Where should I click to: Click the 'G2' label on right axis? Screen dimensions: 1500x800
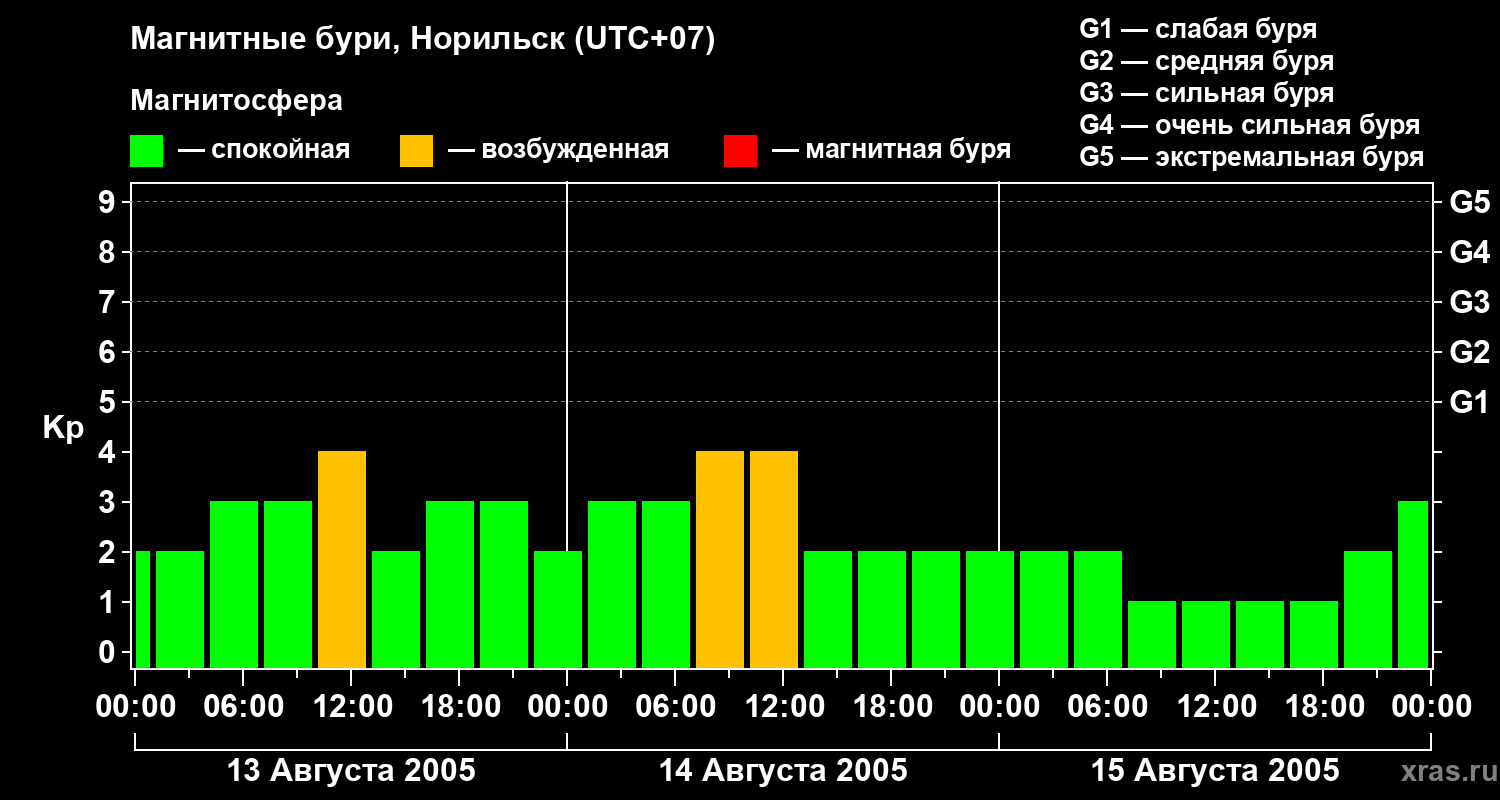1469,352
